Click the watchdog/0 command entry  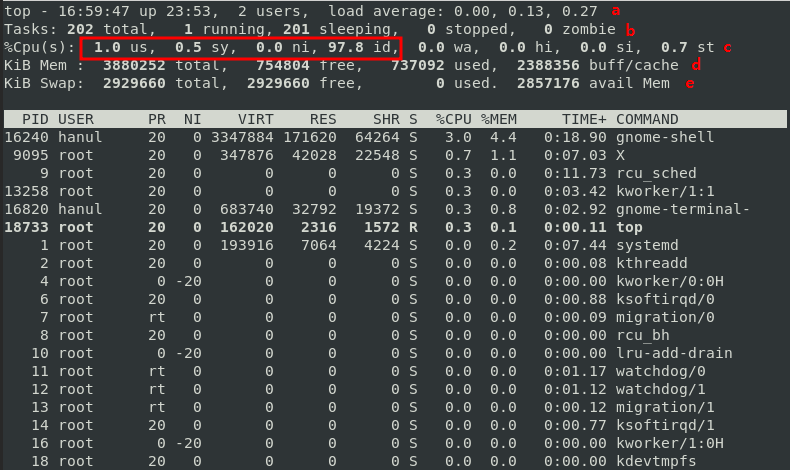[x=661, y=371]
